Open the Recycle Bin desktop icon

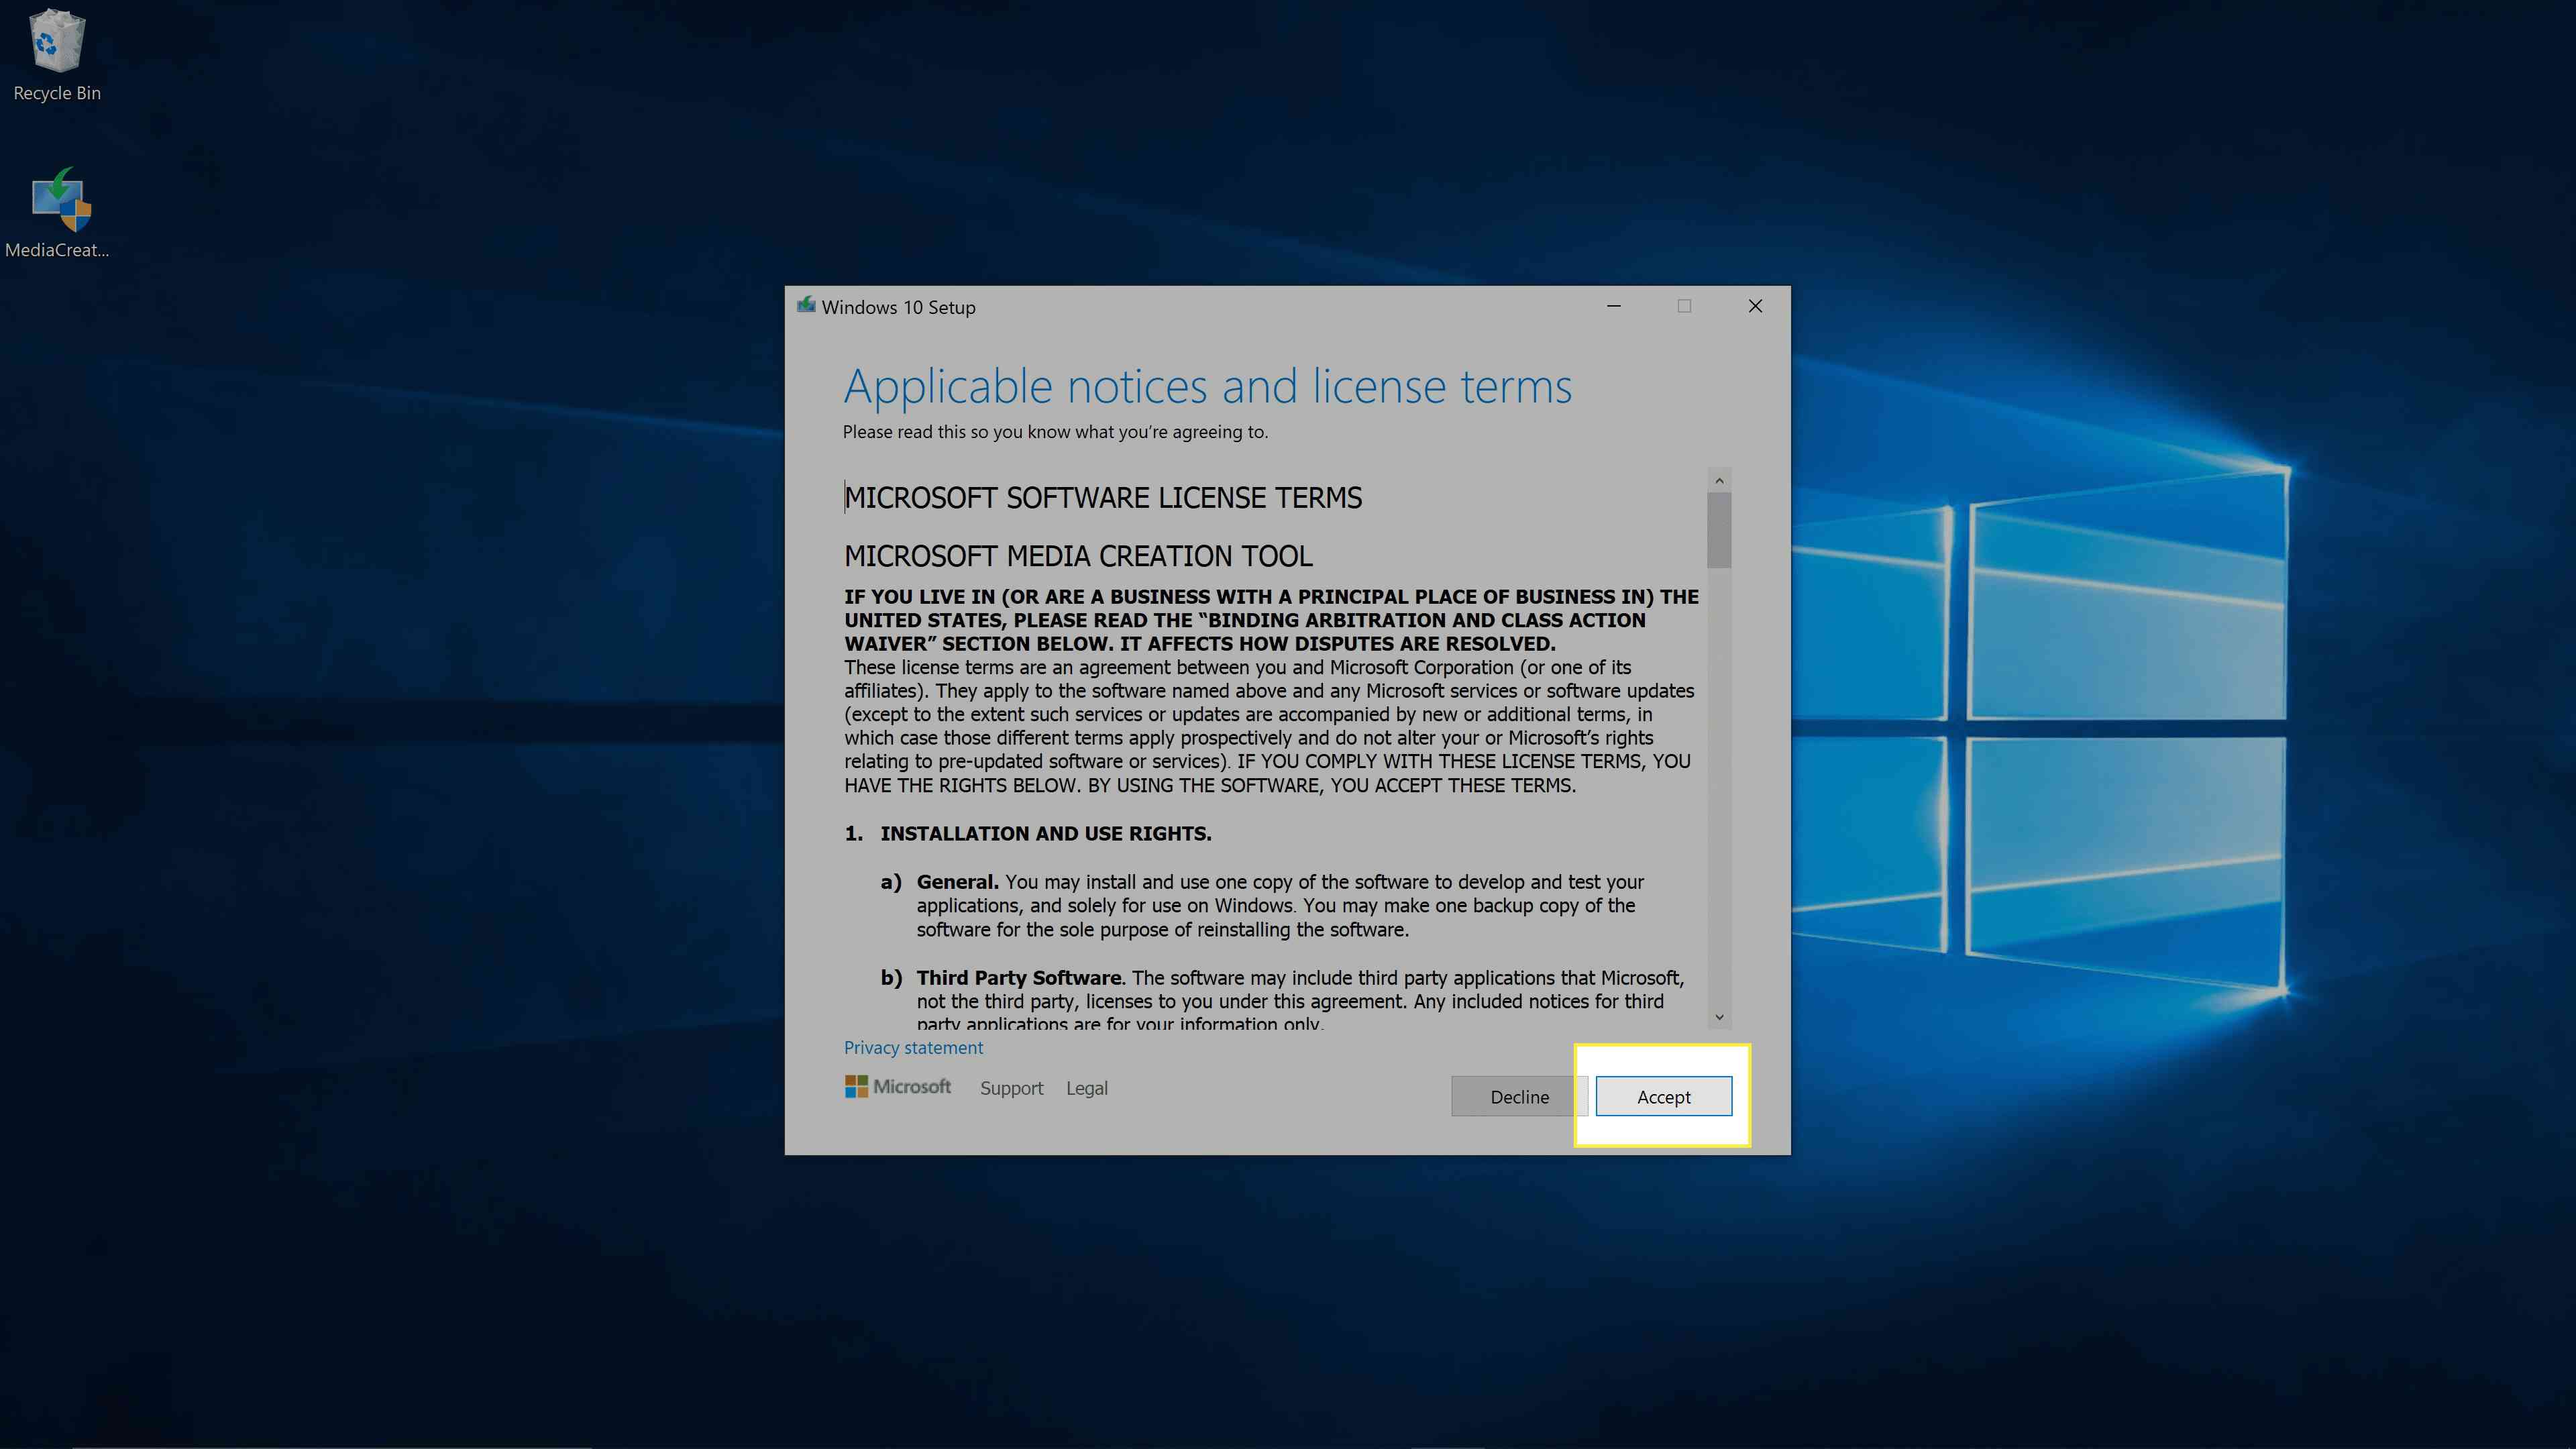(x=57, y=55)
